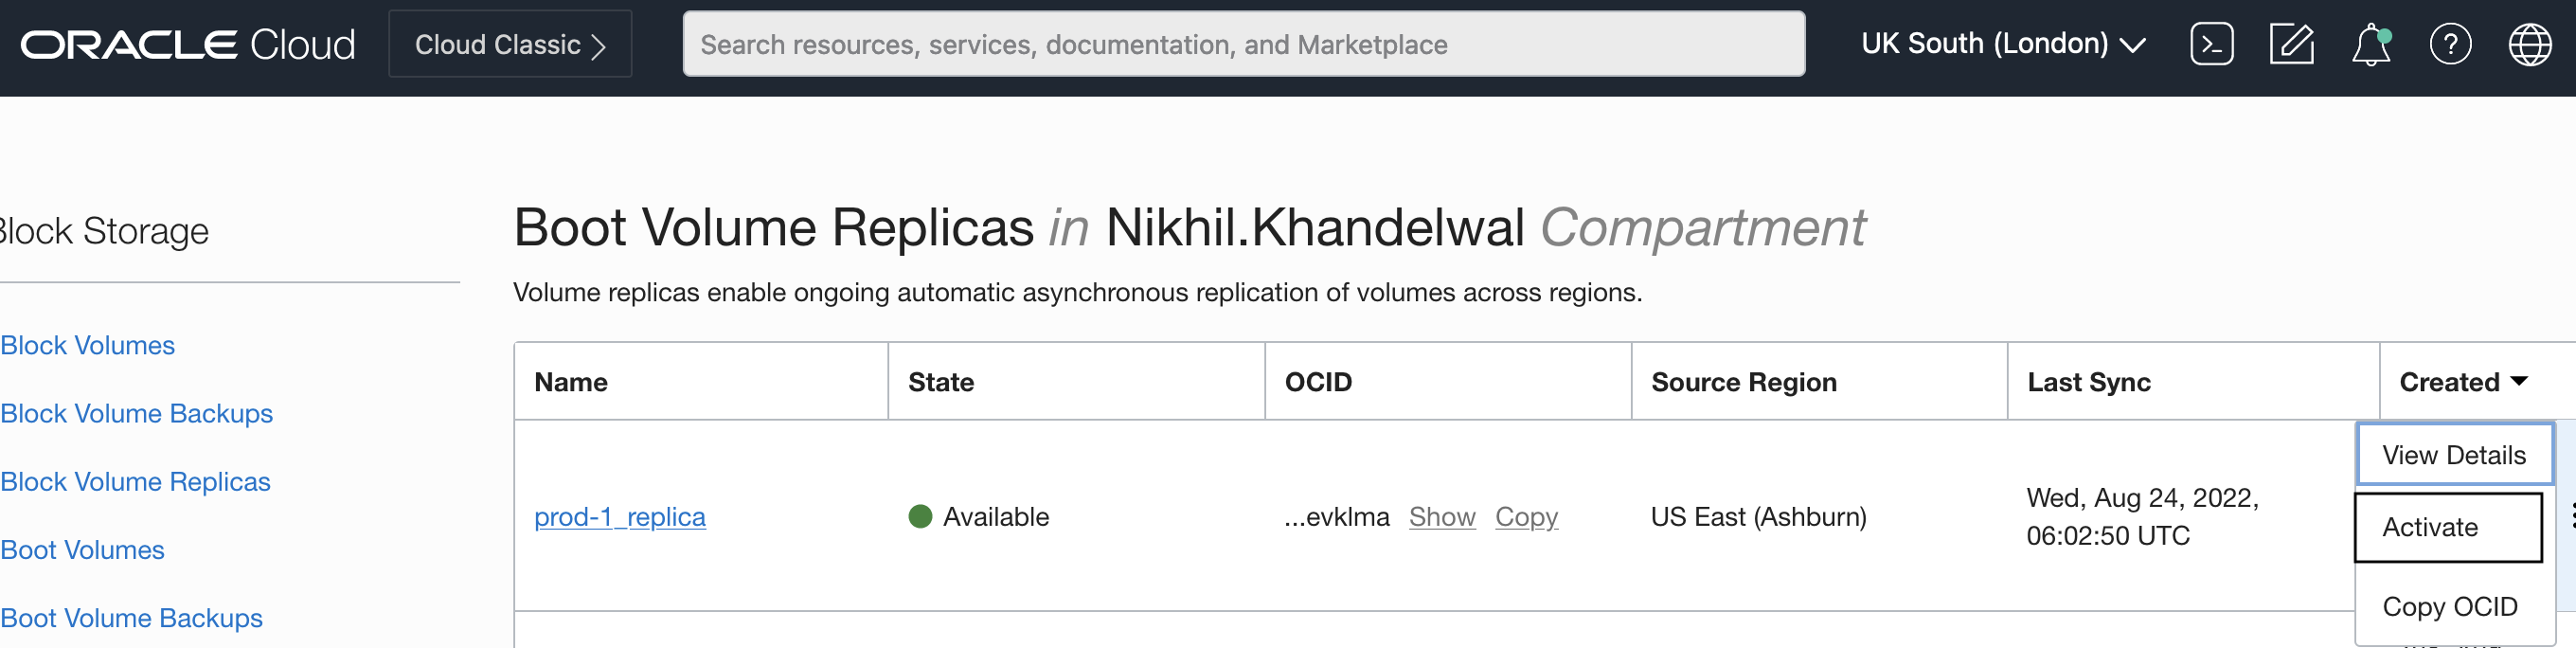Open the notifications bell
The width and height of the screenshot is (2576, 648).
(x=2371, y=46)
